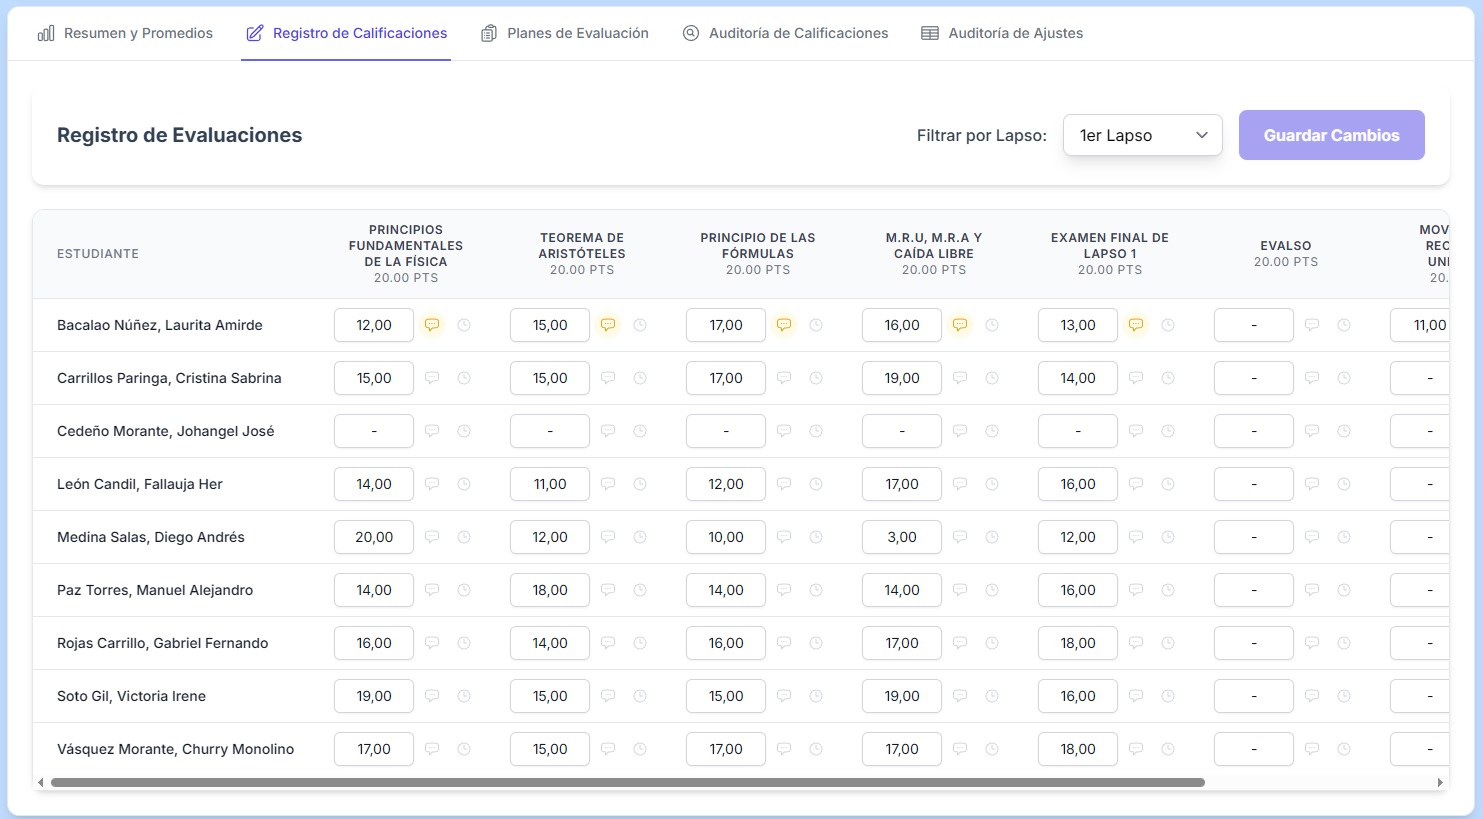
Task: Select student name Cedeño Morante, Johangel José
Action: point(166,431)
